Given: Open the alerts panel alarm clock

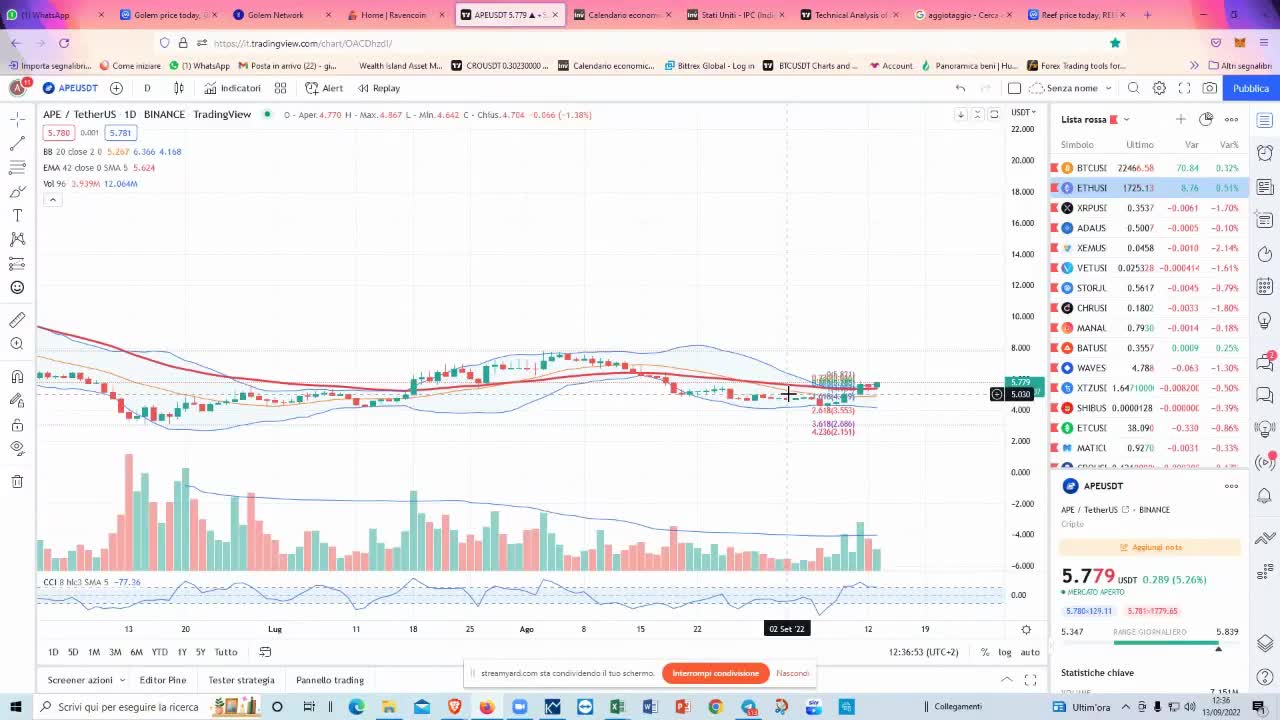Looking at the screenshot, I should click(x=1265, y=153).
